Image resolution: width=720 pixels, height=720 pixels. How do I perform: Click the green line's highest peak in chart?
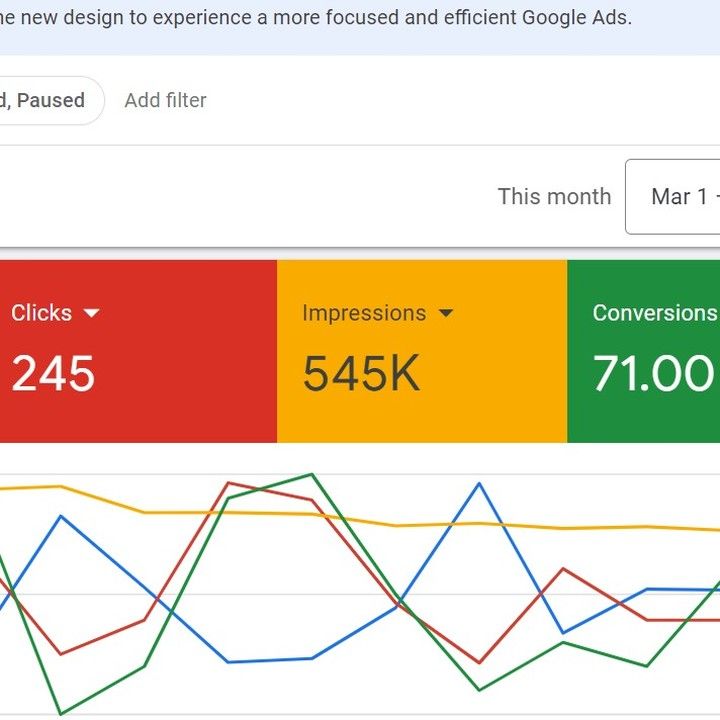pos(312,475)
